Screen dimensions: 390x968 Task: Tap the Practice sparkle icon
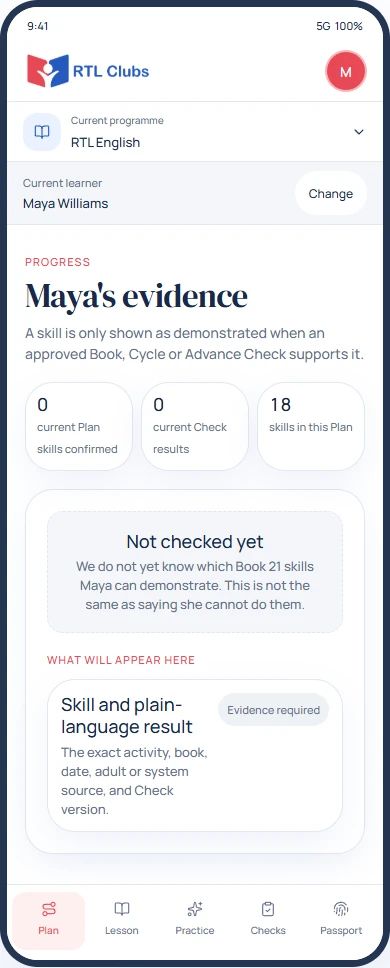pos(195,909)
